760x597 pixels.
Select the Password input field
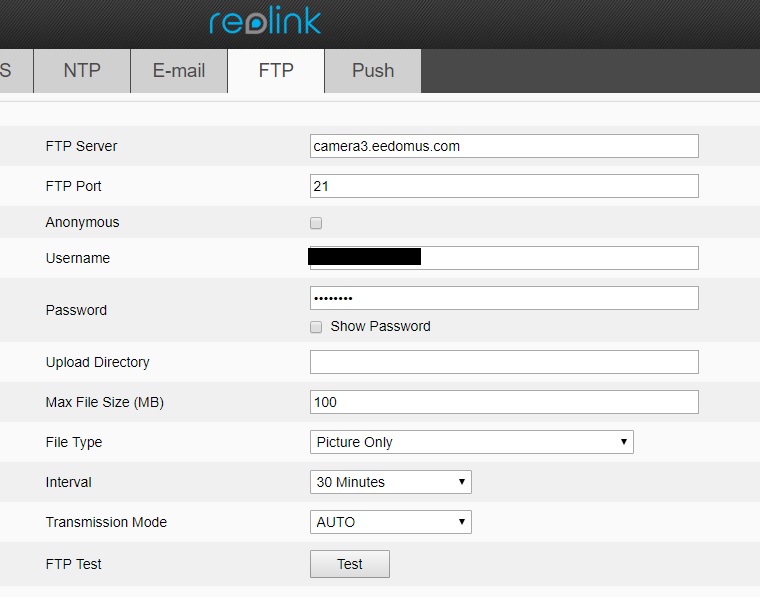click(x=504, y=298)
